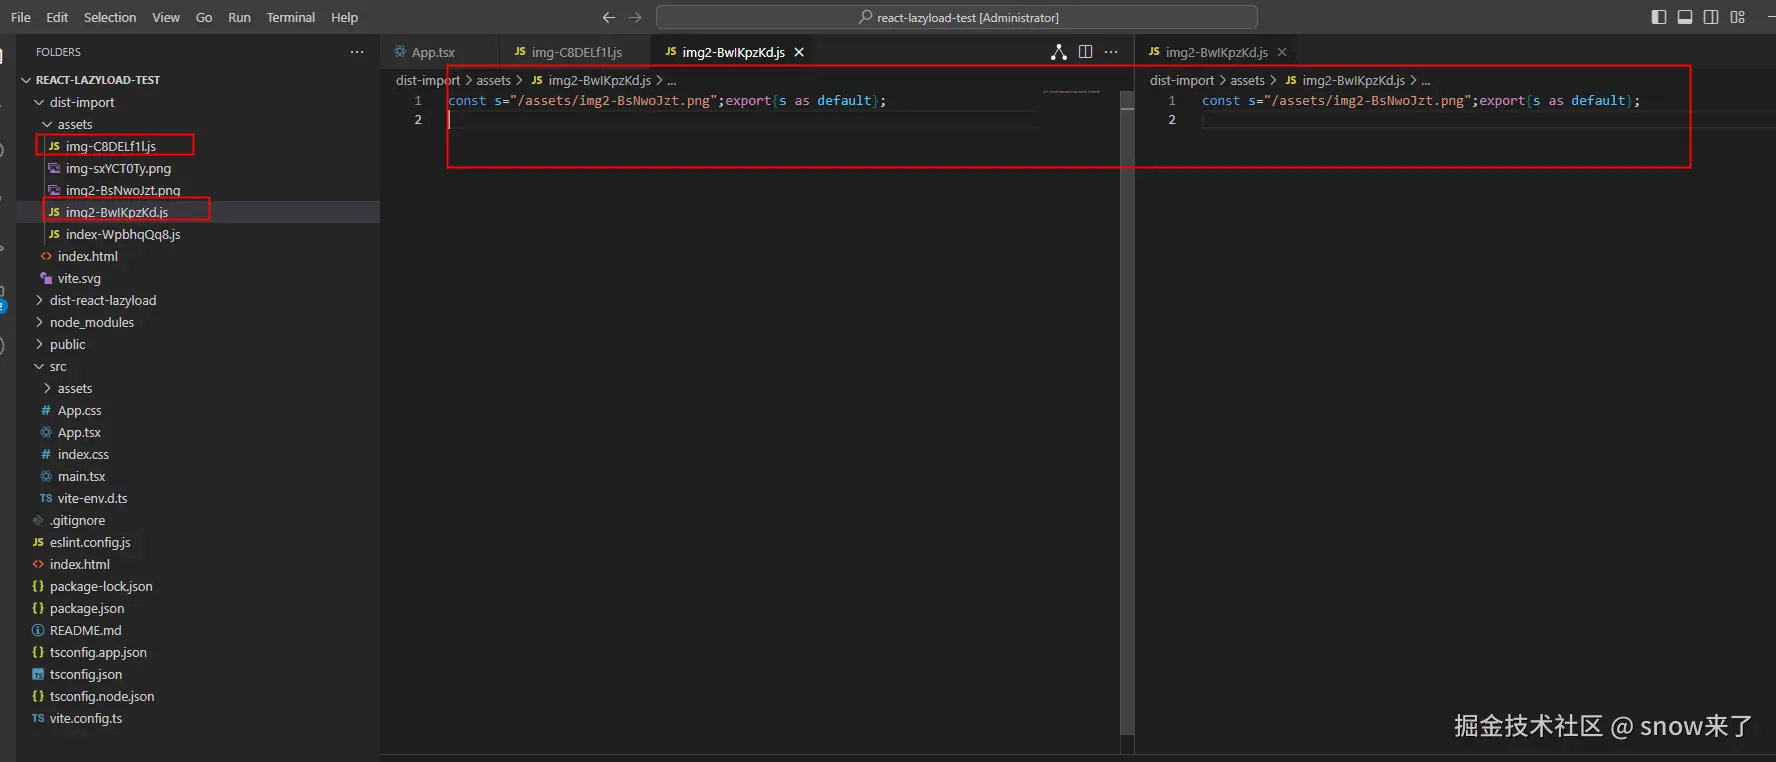
Task: Open the View menu
Action: click(166, 17)
